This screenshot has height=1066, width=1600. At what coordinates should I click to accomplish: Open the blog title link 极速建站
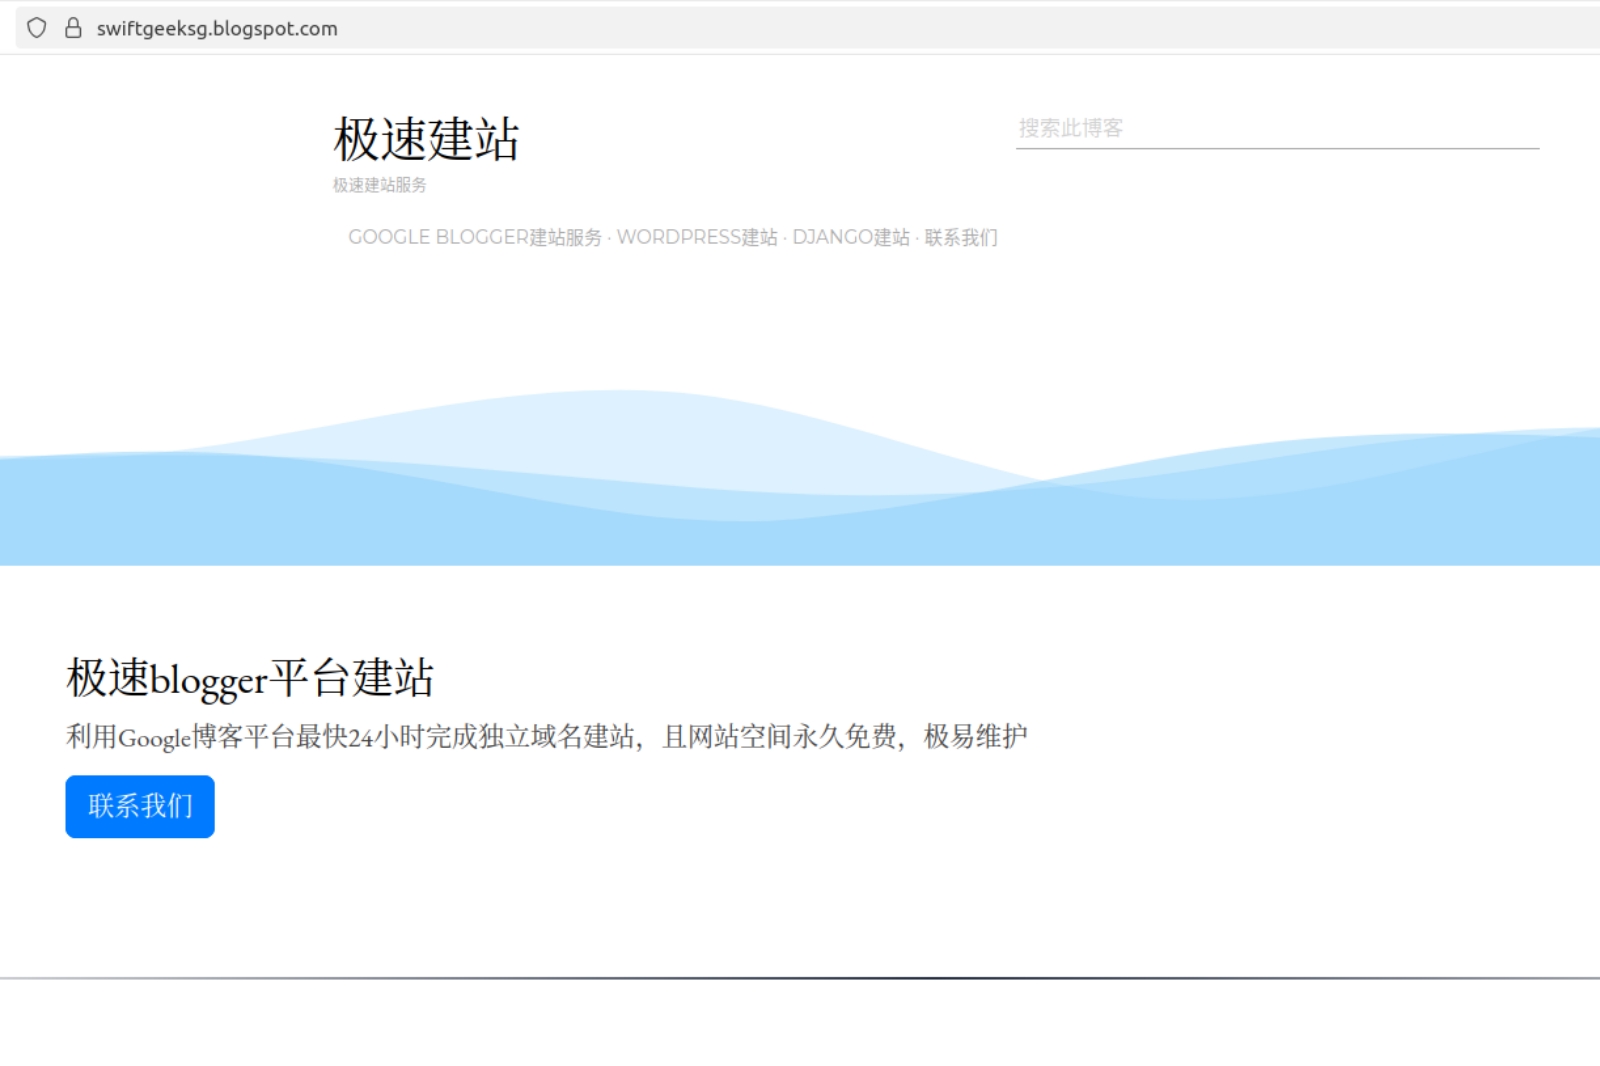tap(428, 139)
